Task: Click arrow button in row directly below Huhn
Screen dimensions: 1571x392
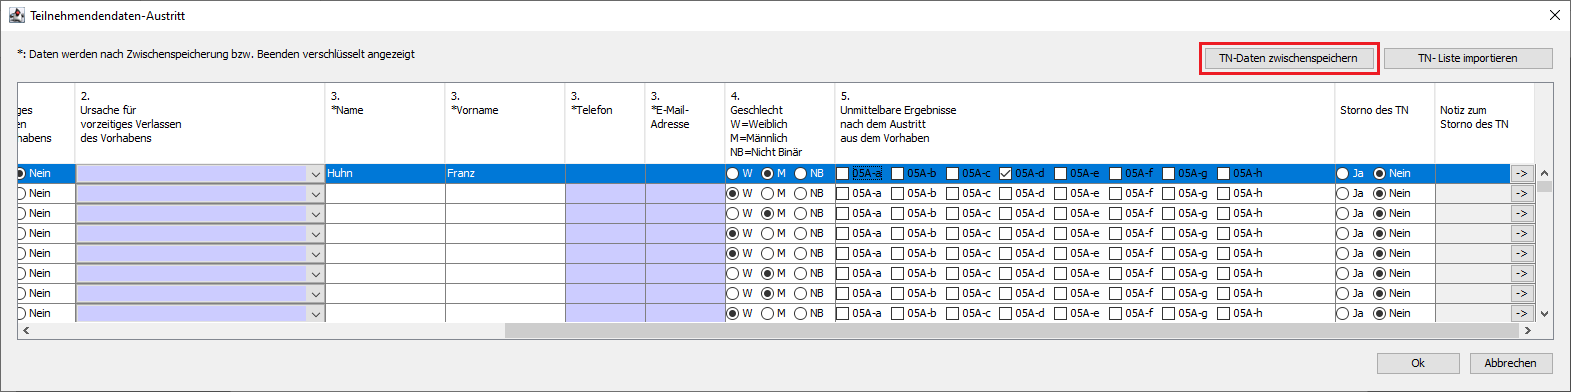Action: pyautogui.click(x=1521, y=194)
